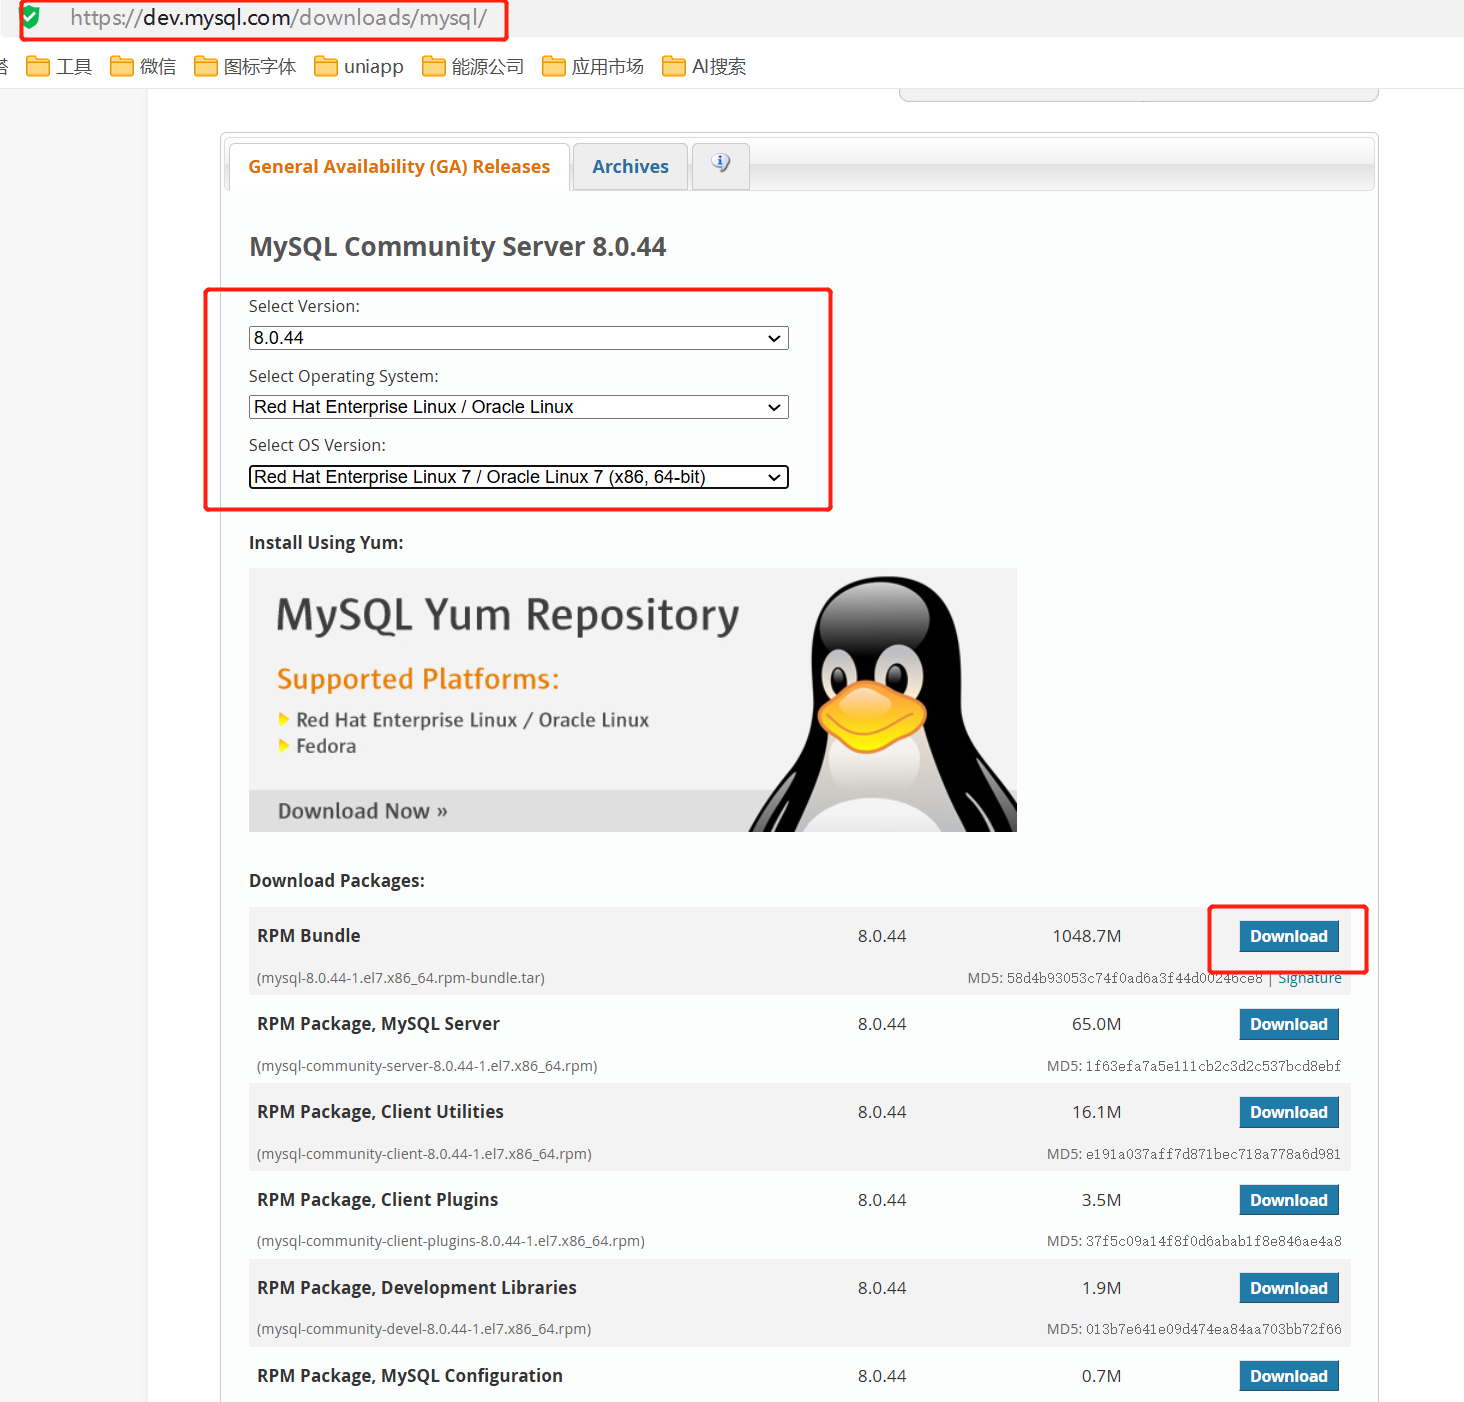Click the mysql-community-server-8.0.44-1.el7.x86_64.rpm filename

click(x=427, y=1066)
